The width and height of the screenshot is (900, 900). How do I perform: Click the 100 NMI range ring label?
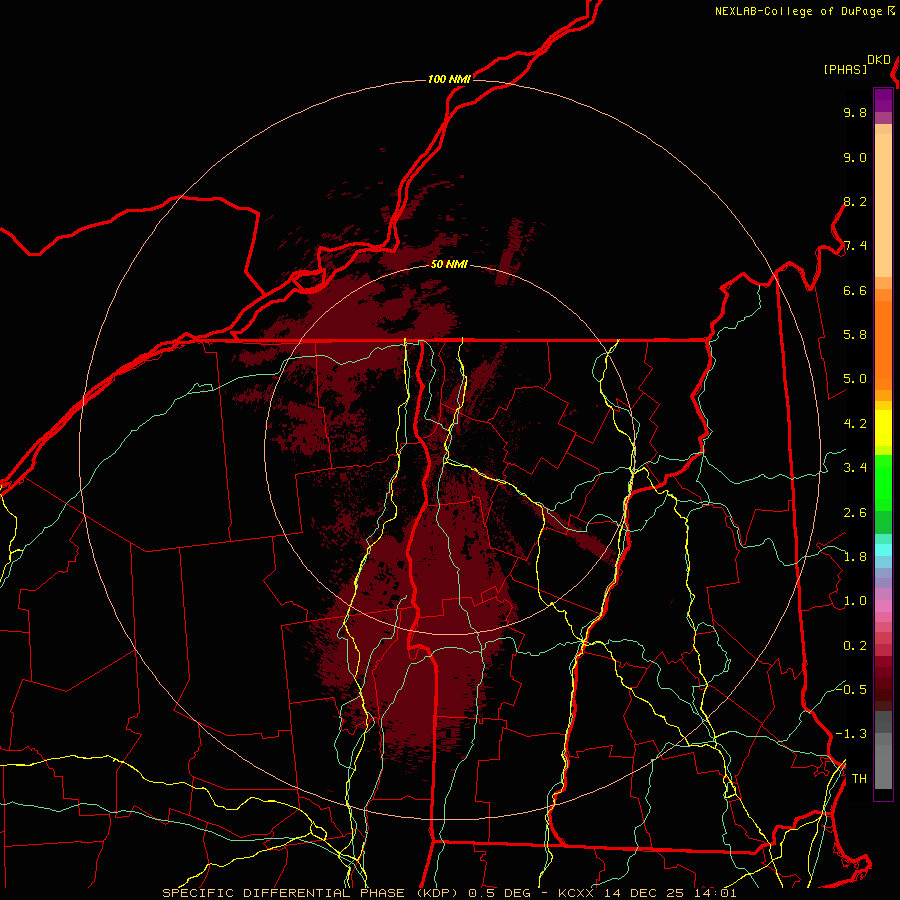[449, 79]
